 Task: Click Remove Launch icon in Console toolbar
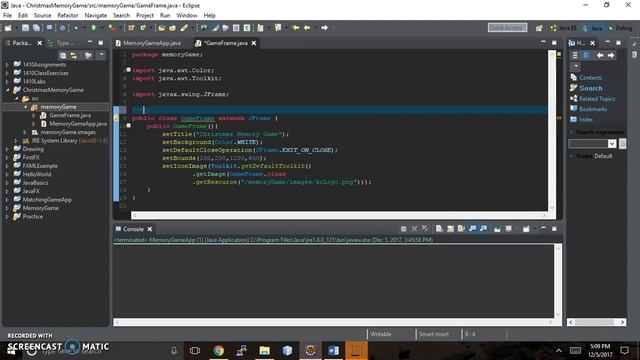tap(414, 229)
